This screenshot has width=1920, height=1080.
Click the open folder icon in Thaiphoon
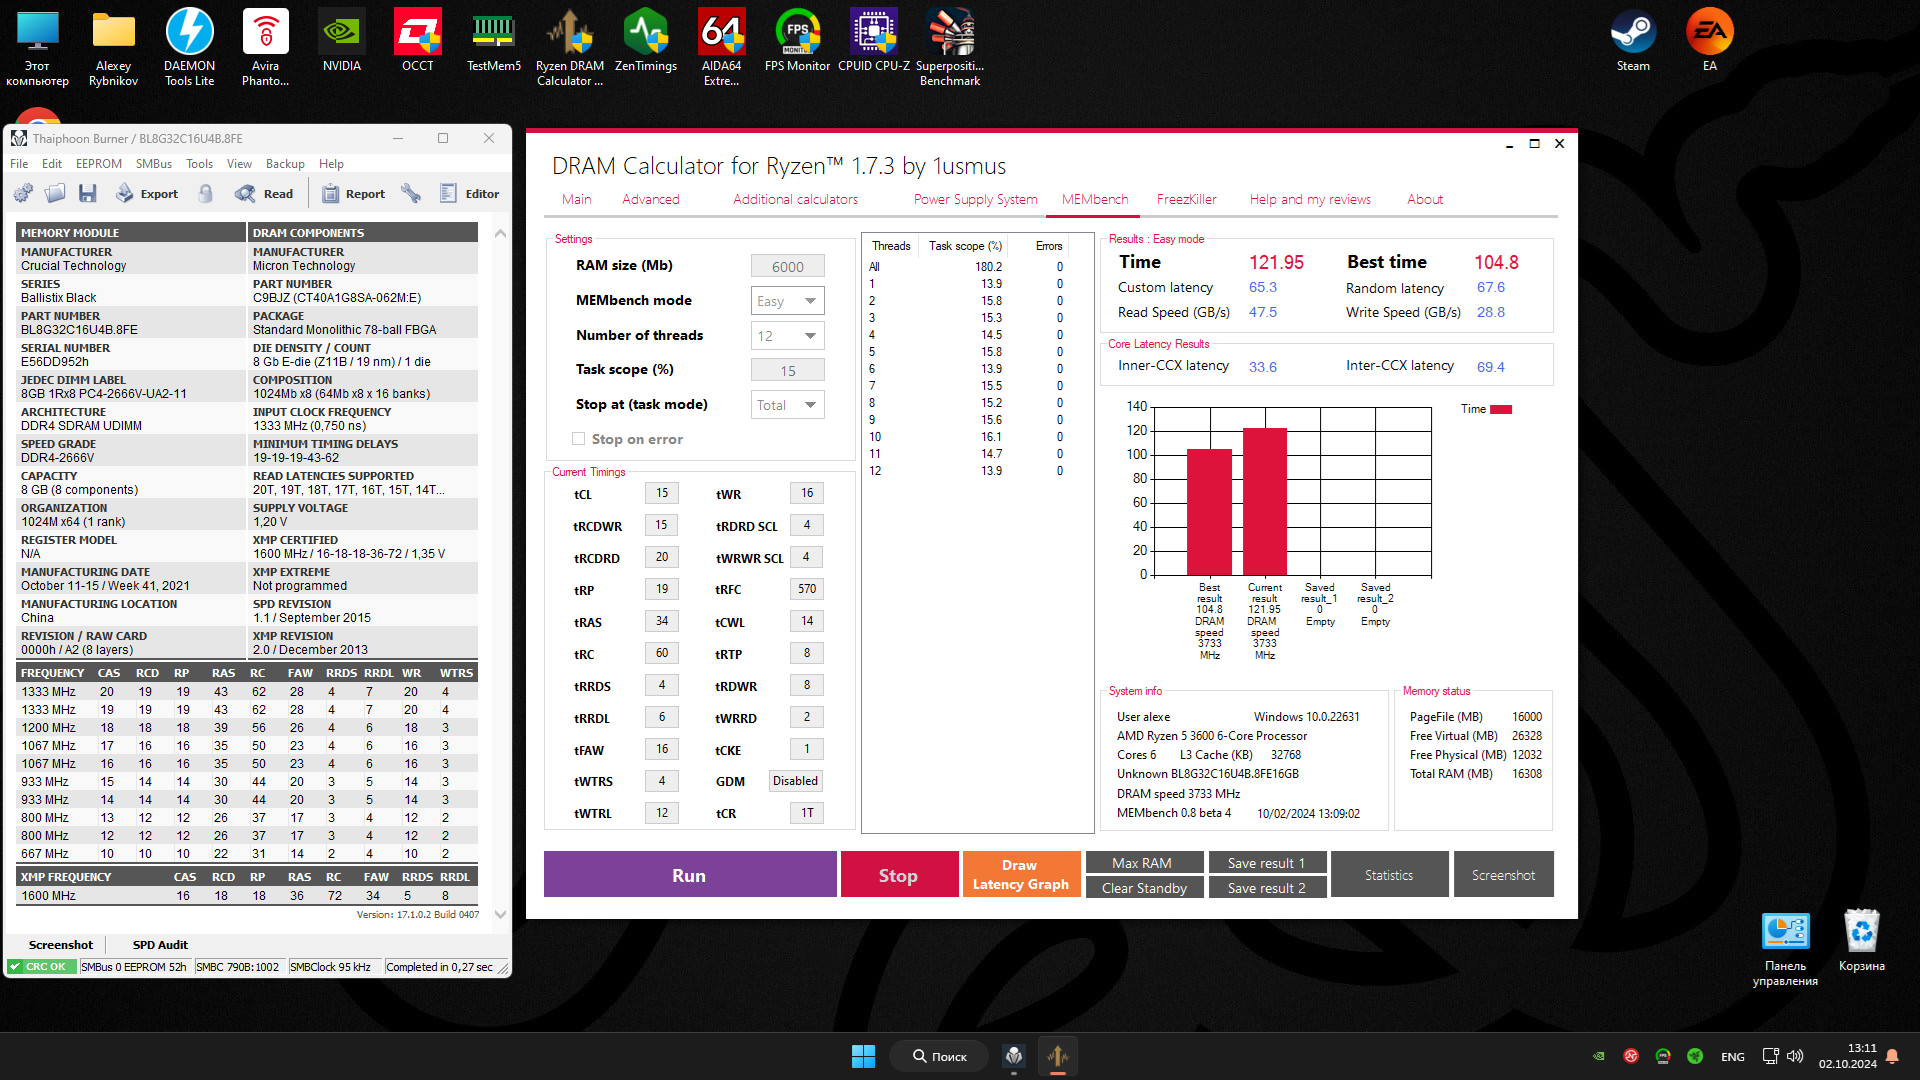point(56,194)
